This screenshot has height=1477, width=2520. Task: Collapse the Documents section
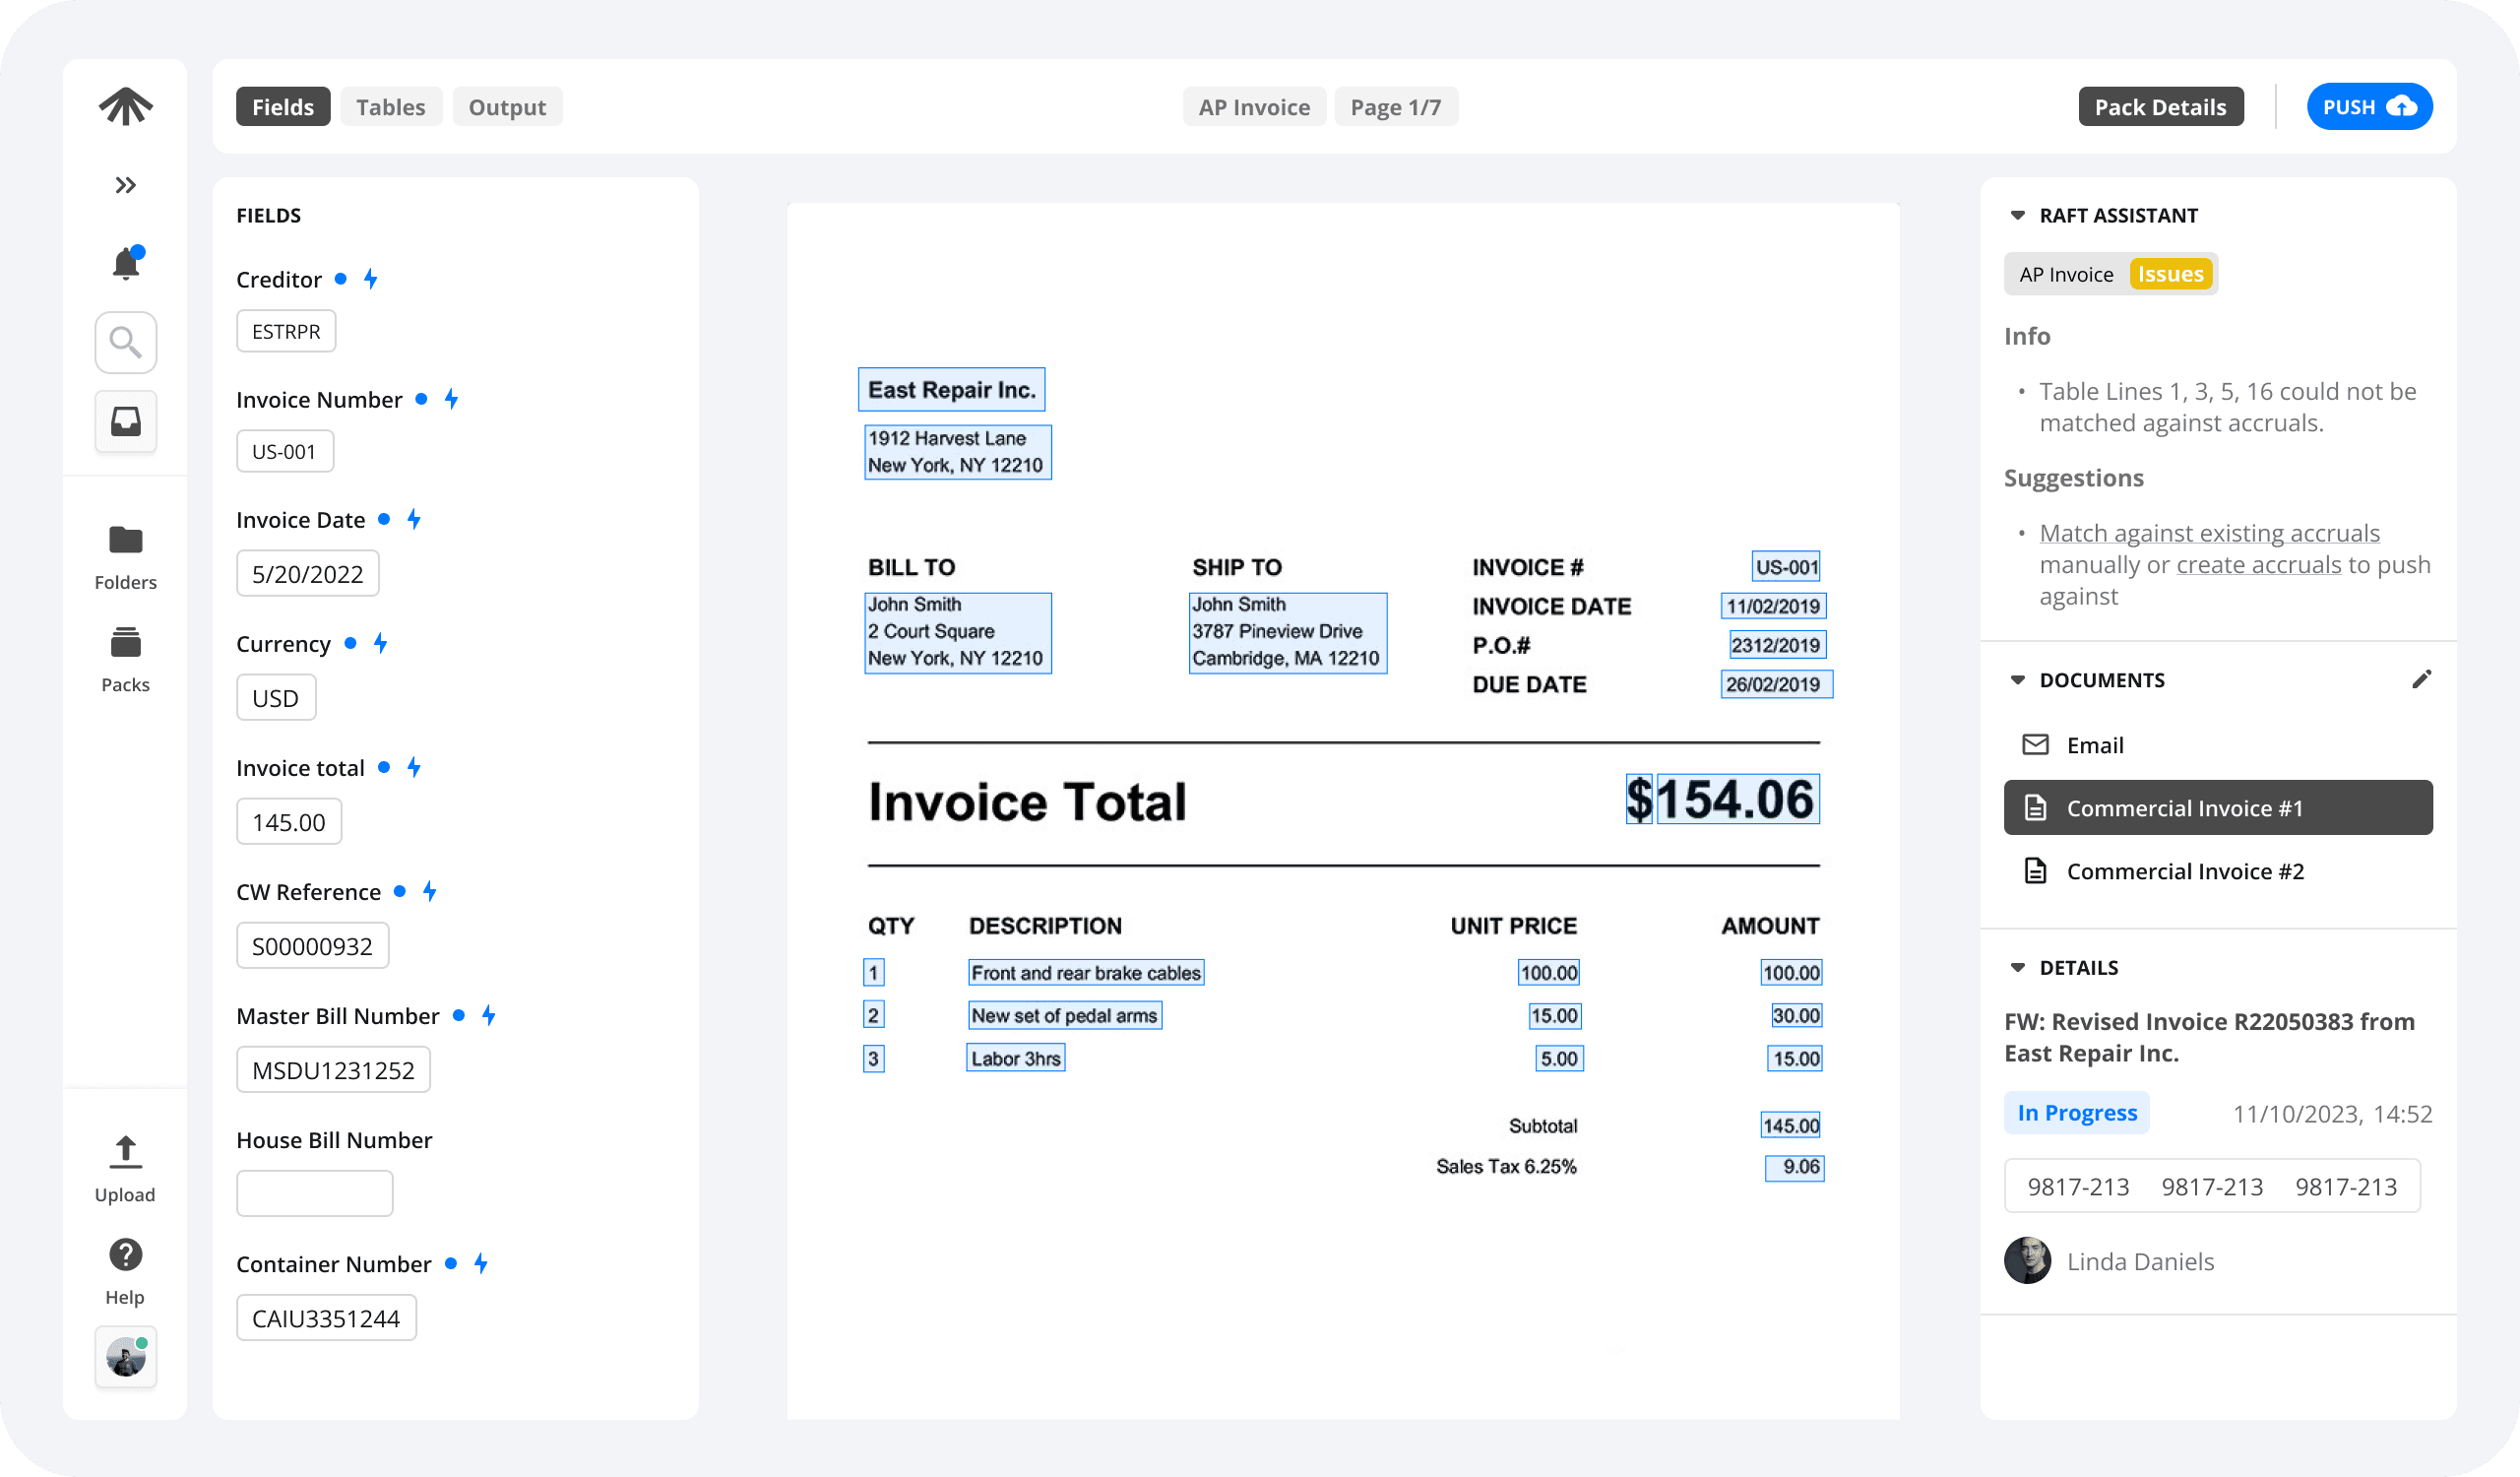(x=2017, y=680)
